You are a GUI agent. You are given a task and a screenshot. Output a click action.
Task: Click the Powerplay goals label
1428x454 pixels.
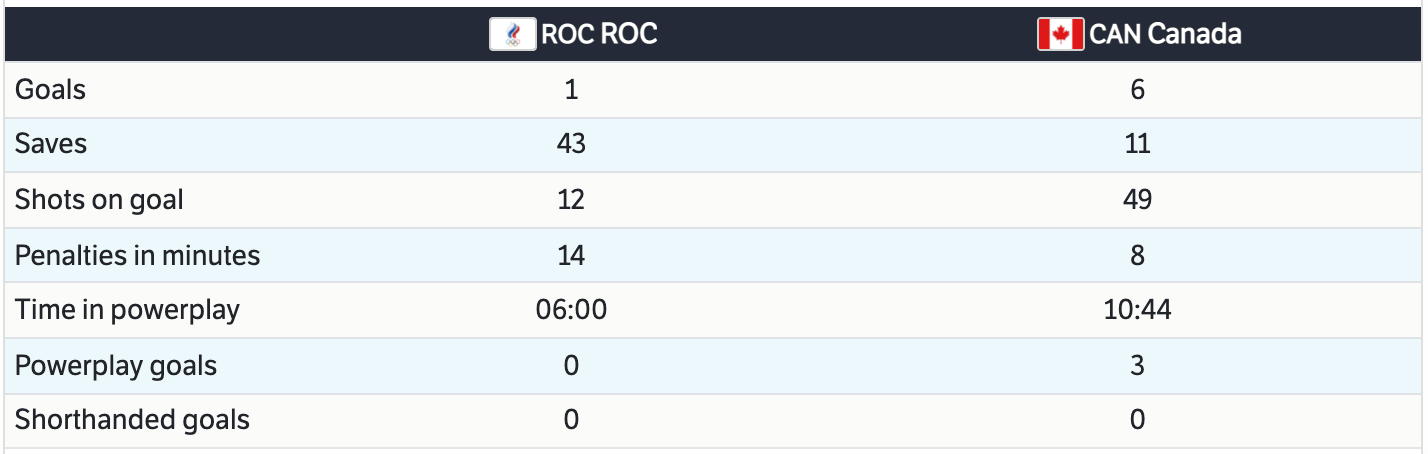pyautogui.click(x=116, y=366)
